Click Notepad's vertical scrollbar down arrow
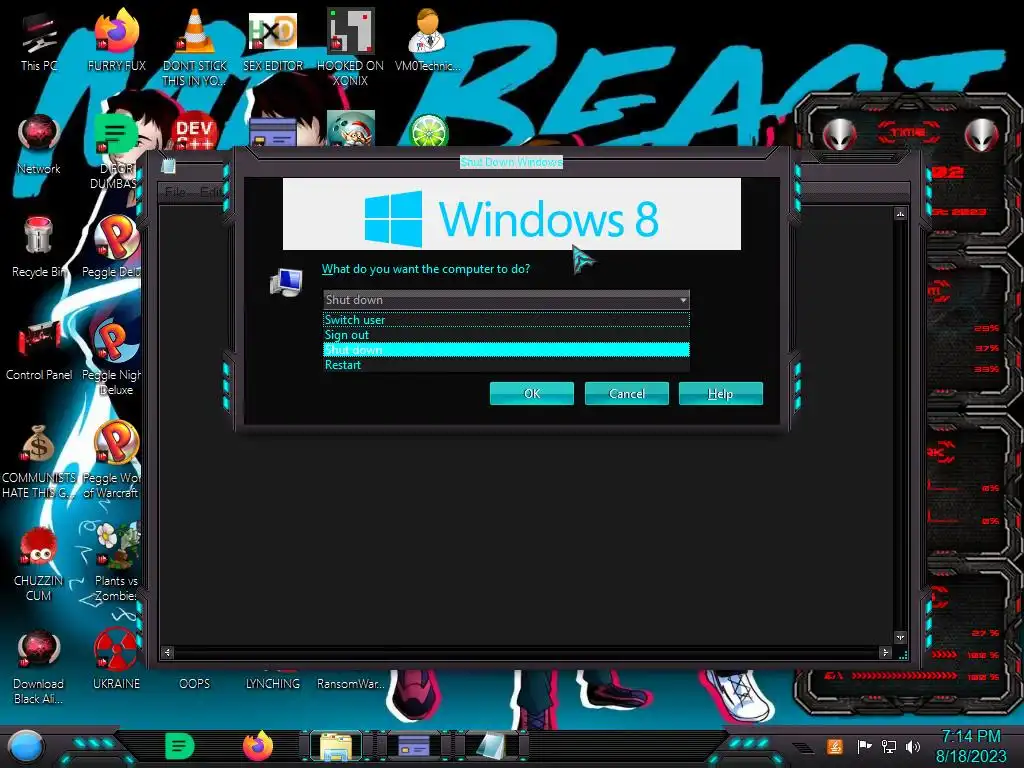This screenshot has height=768, width=1024. tap(900, 637)
